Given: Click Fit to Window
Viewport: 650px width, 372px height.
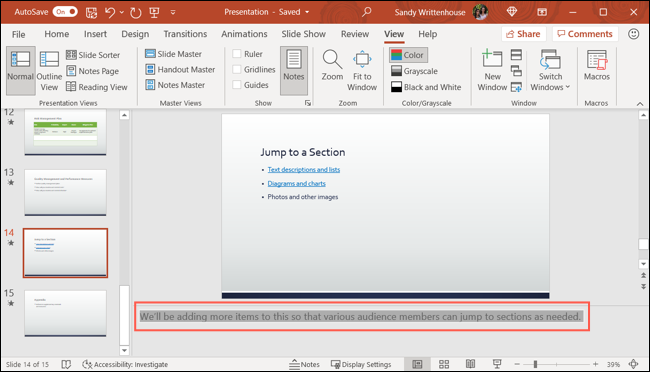Looking at the screenshot, I should point(362,70).
